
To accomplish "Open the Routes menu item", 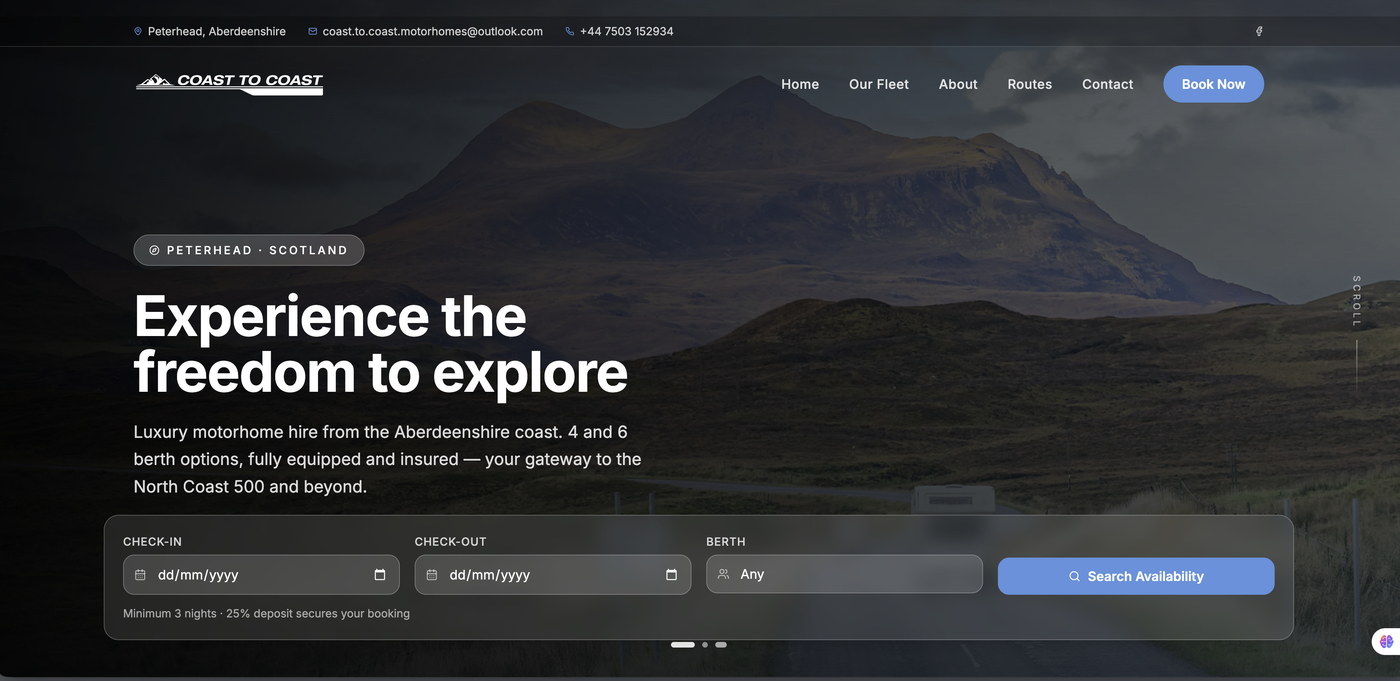I will click(x=1029, y=84).
